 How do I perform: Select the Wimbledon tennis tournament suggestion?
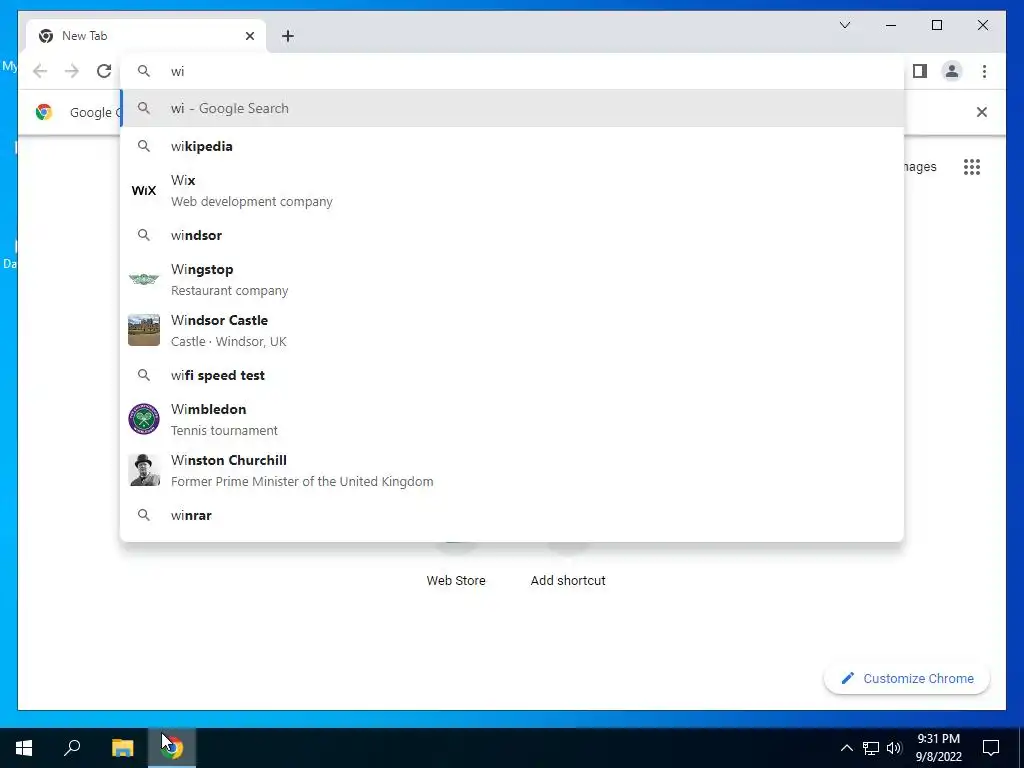(x=513, y=419)
